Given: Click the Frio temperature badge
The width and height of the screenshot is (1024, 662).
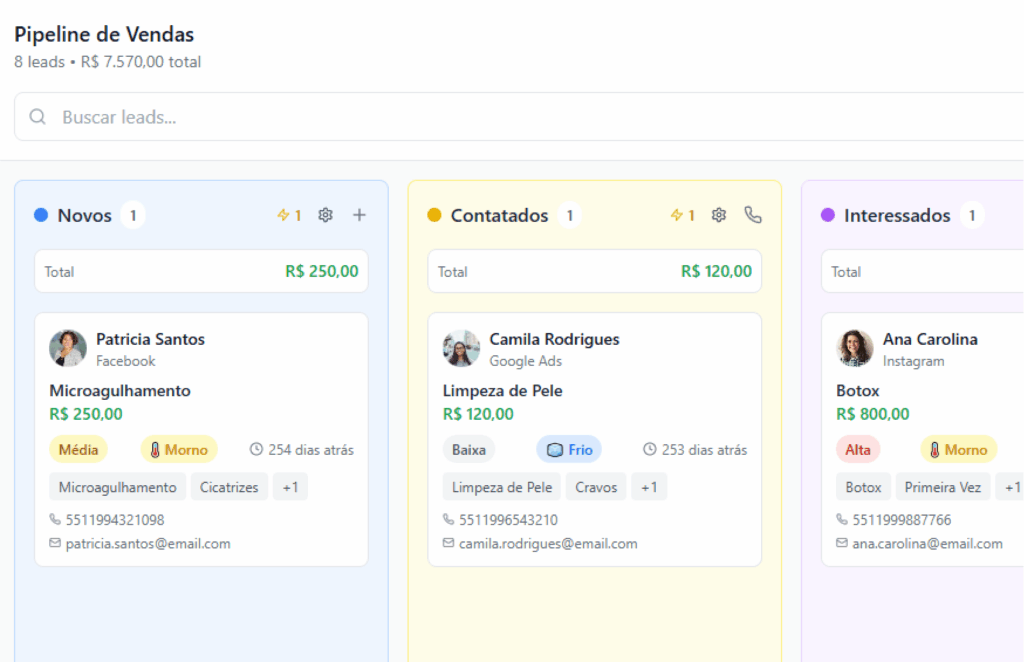Looking at the screenshot, I should coord(569,450).
